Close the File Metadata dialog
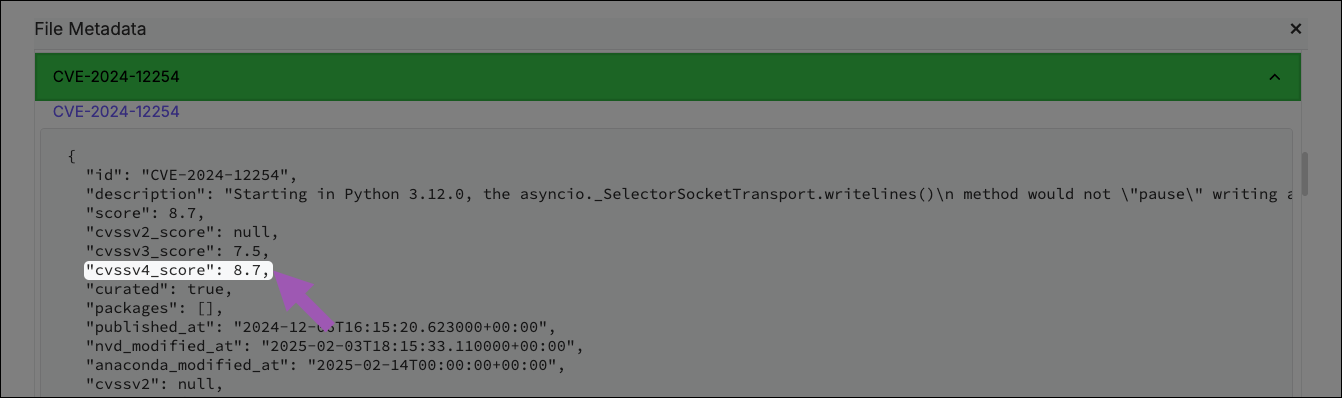The width and height of the screenshot is (1342, 398). tap(1295, 29)
